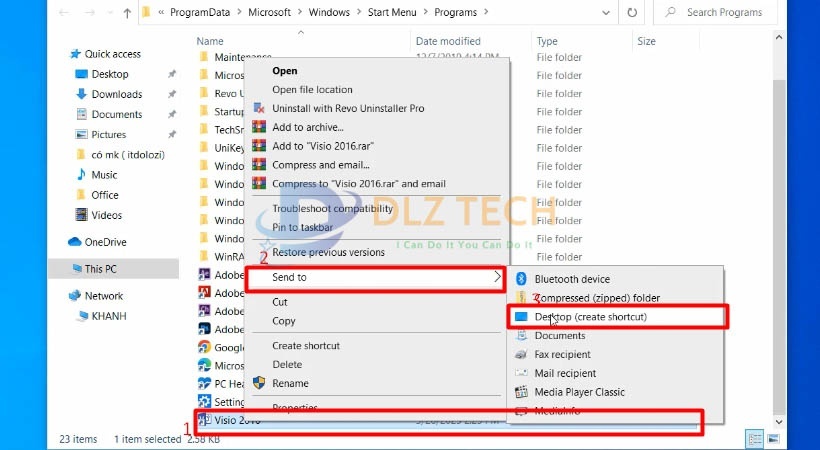Sort files by Date modified column
The height and width of the screenshot is (450, 820).
[448, 41]
